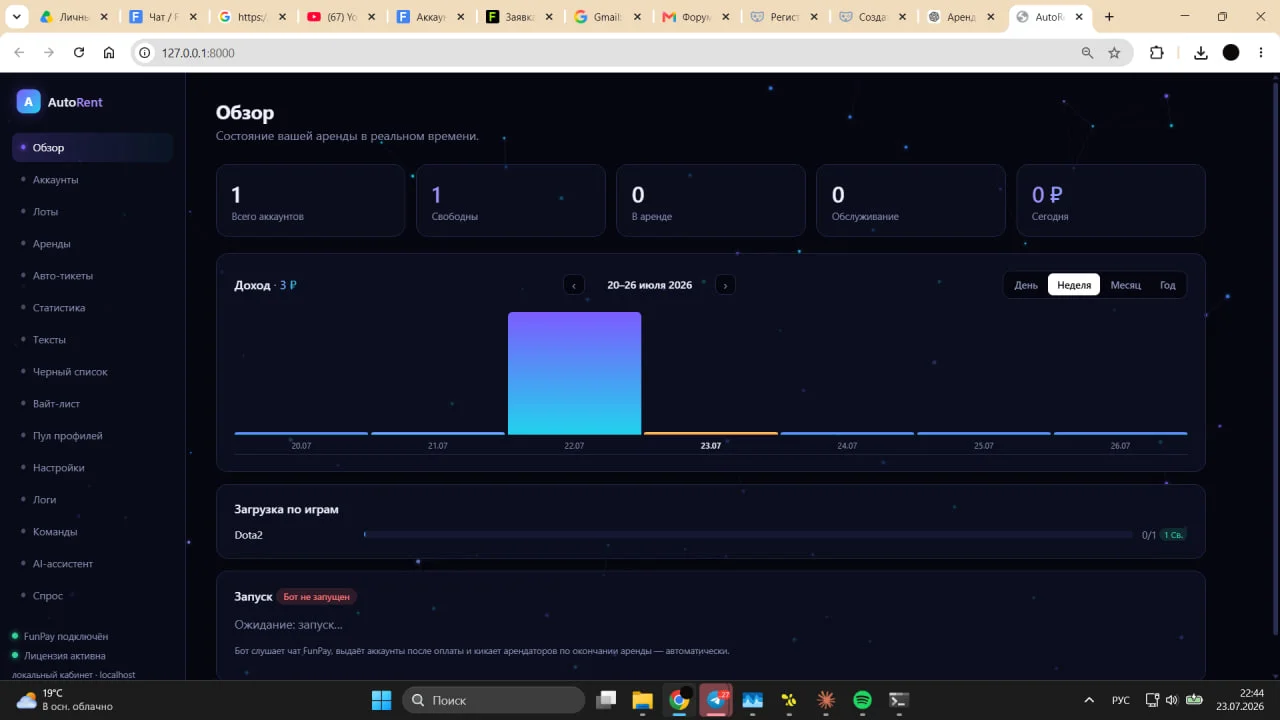Image resolution: width=1280 pixels, height=720 pixels.
Task: Click the Обслуживание stat card
Action: pos(911,201)
